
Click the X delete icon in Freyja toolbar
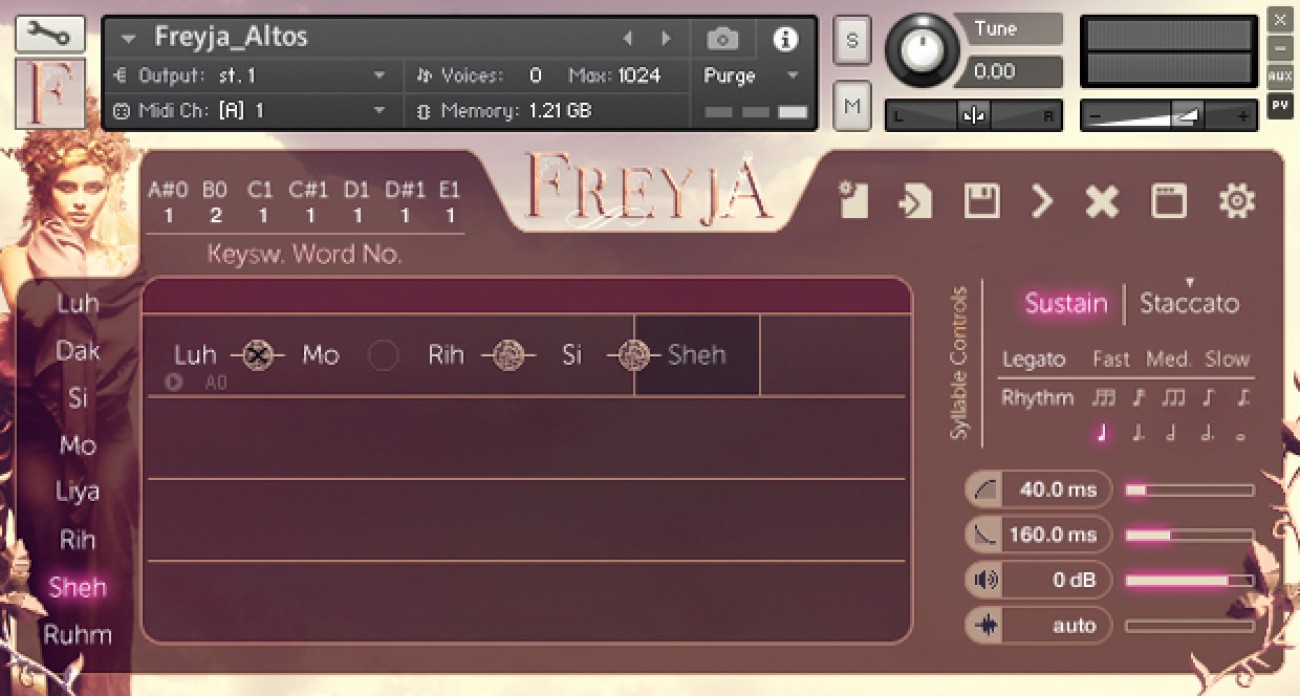1102,202
